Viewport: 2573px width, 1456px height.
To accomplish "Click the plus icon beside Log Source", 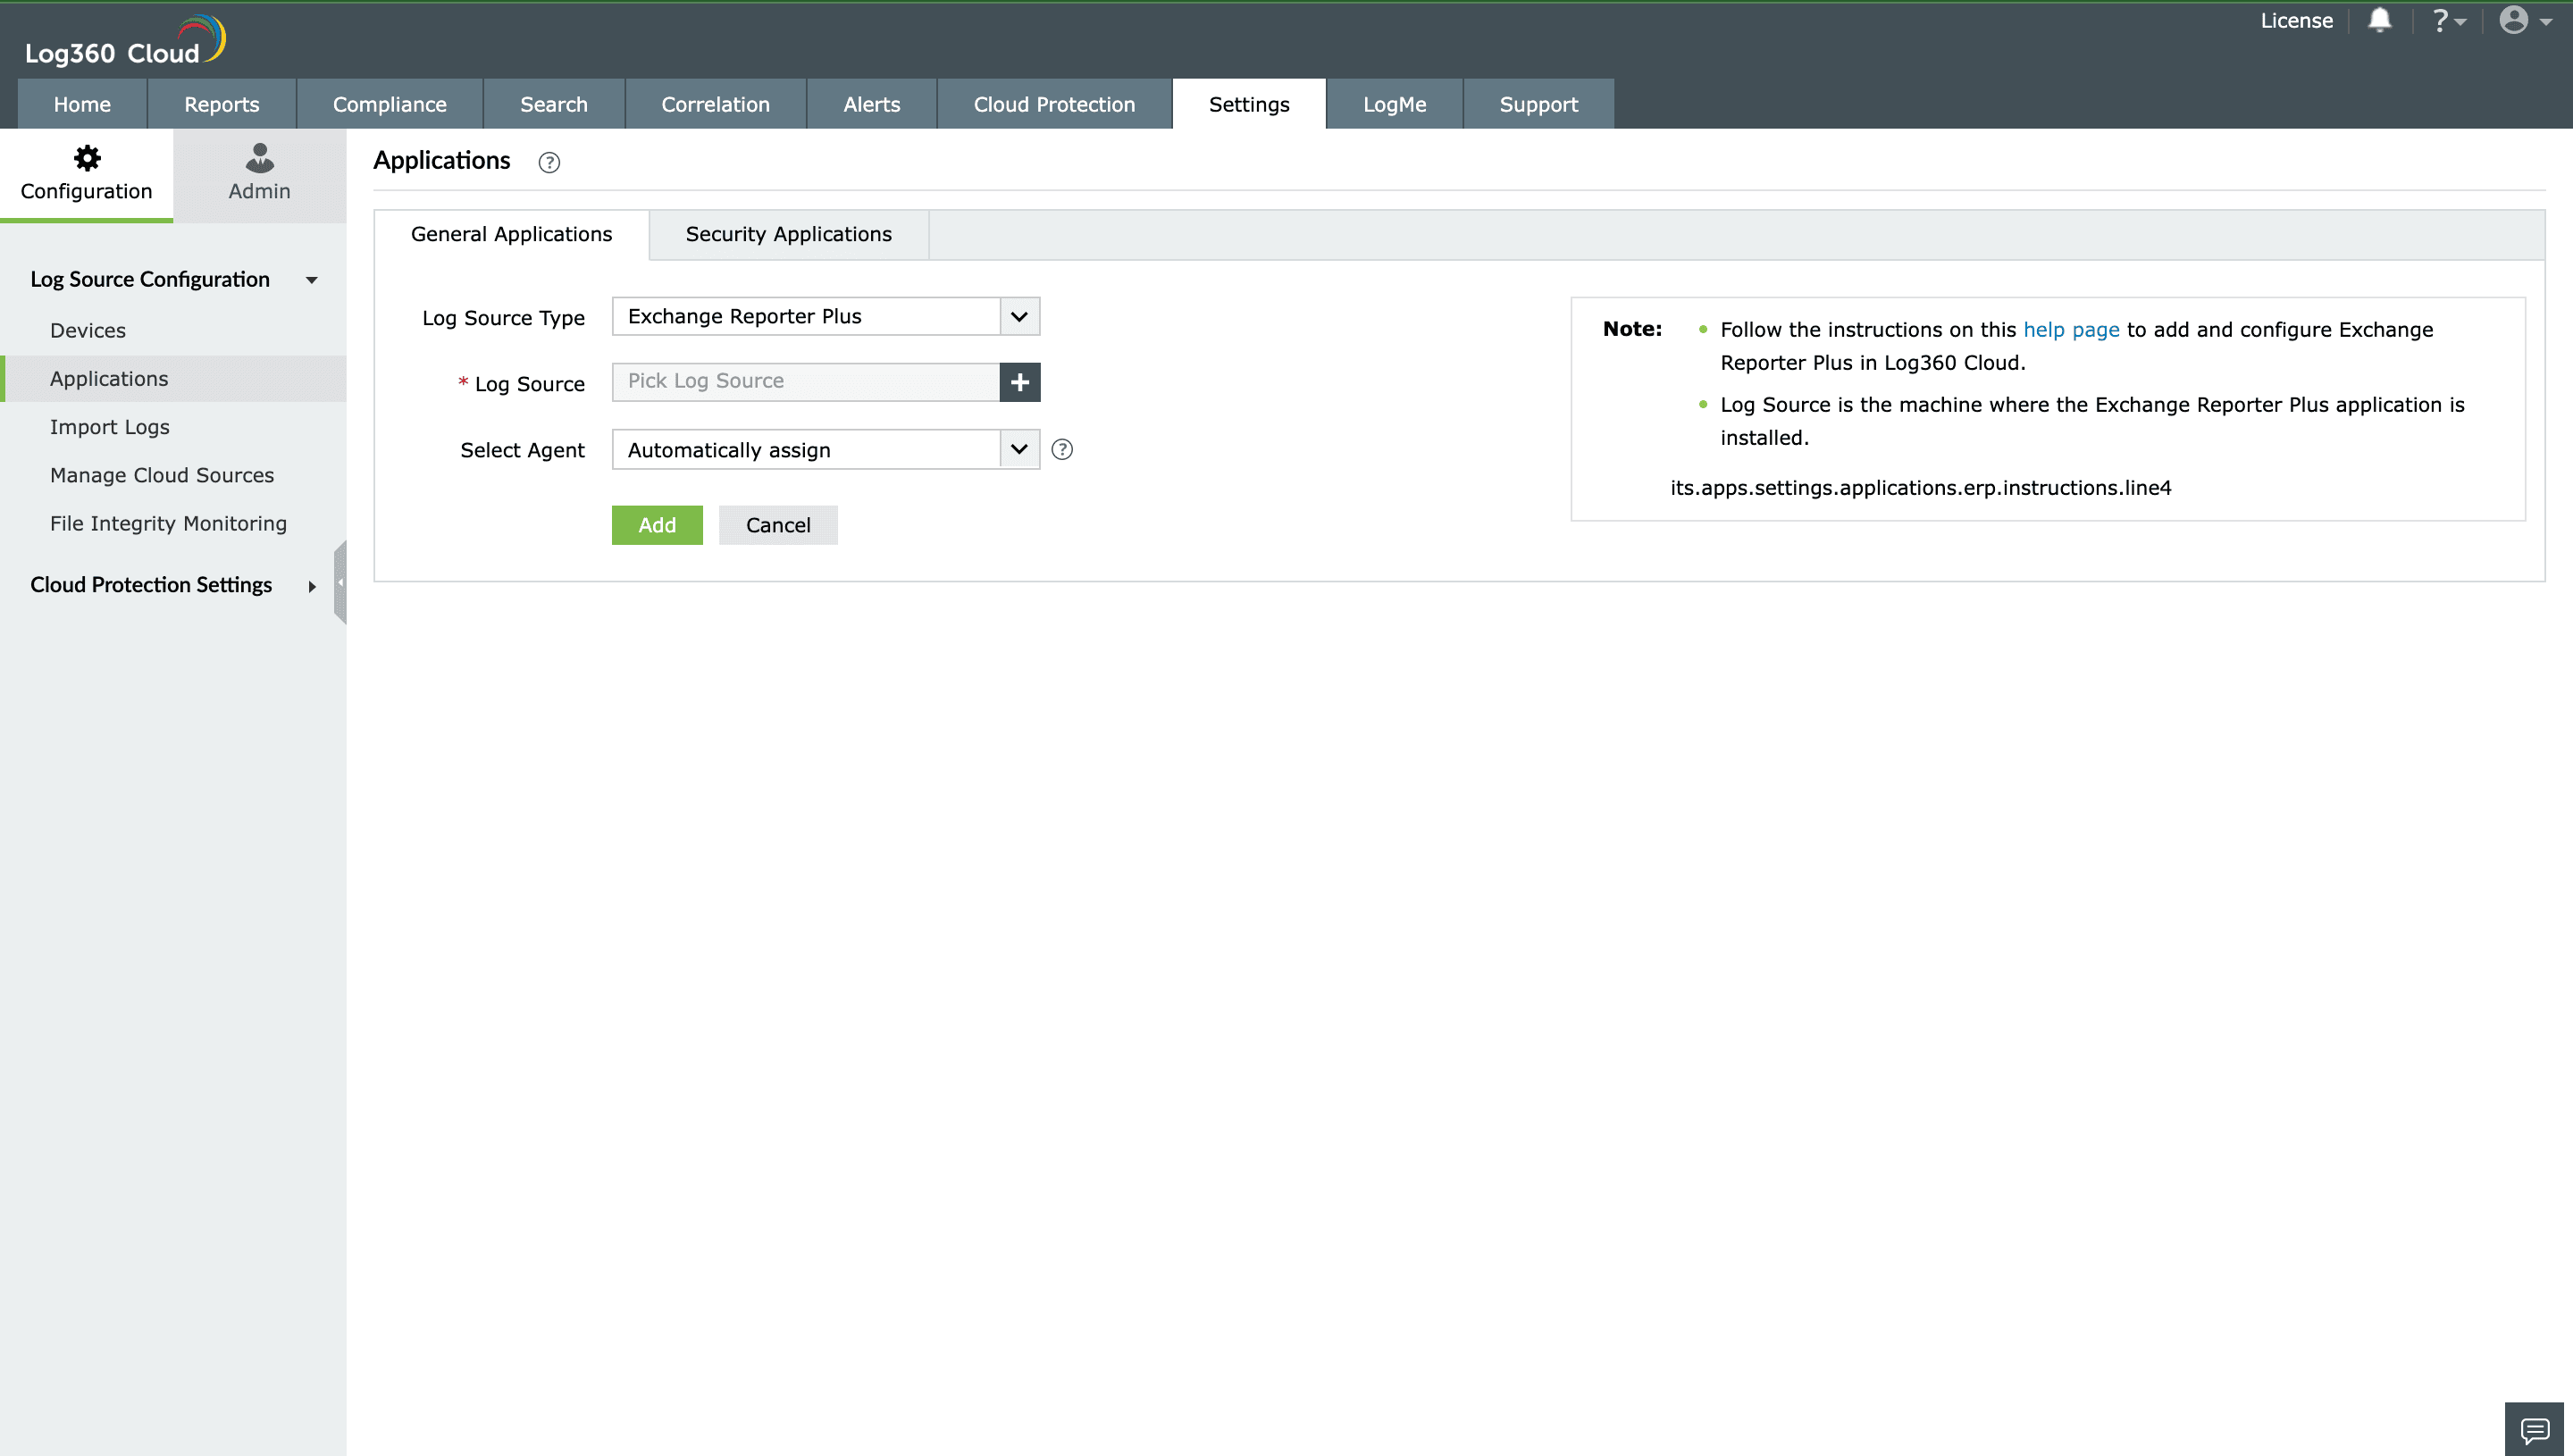I will point(1019,382).
